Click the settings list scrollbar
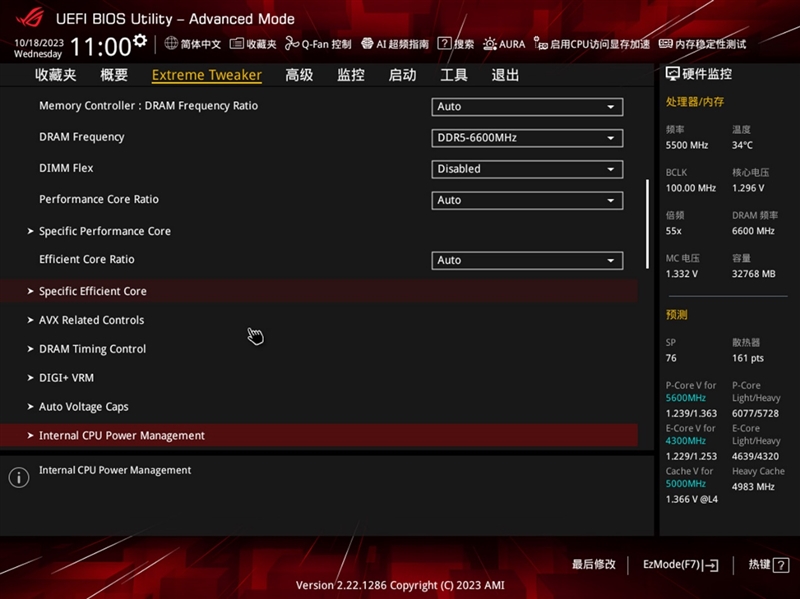Image resolution: width=800 pixels, height=599 pixels. [647, 223]
